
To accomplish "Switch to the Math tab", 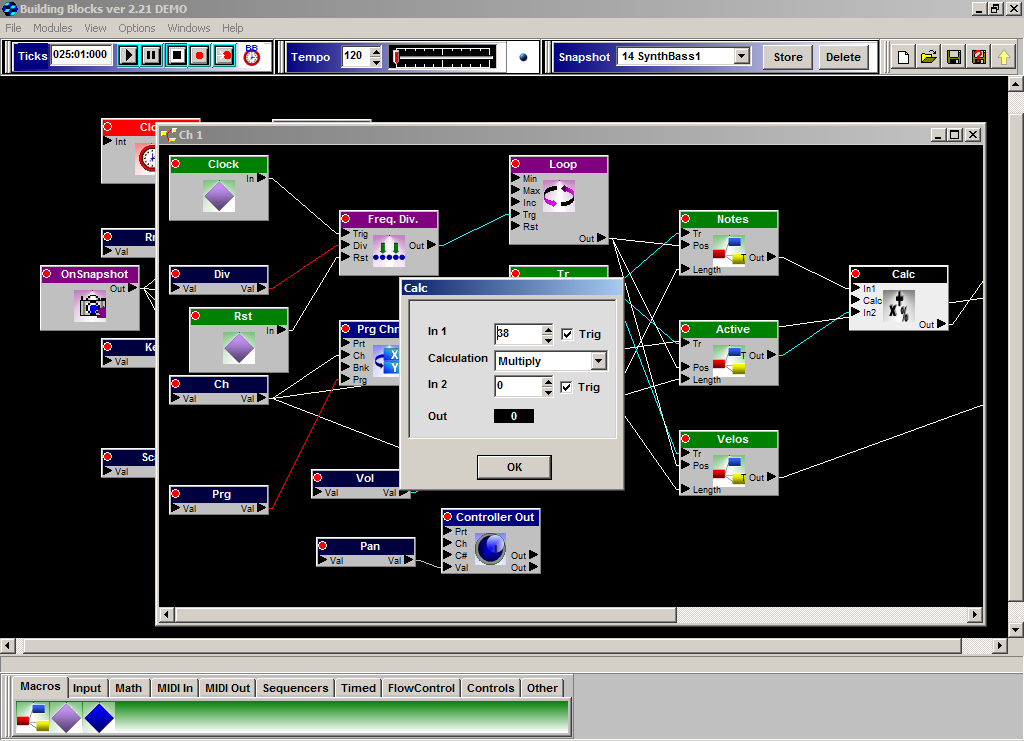I will click(x=128, y=688).
